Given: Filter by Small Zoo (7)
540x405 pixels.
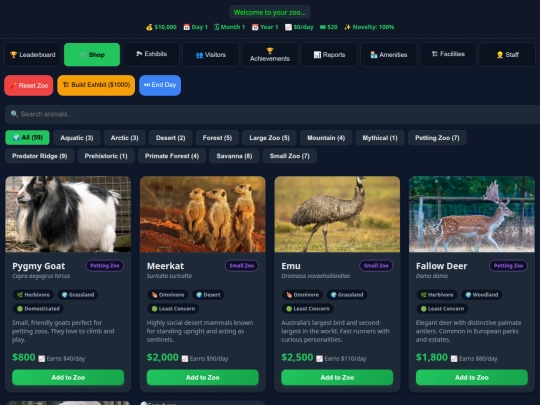Looking at the screenshot, I should [x=290, y=156].
